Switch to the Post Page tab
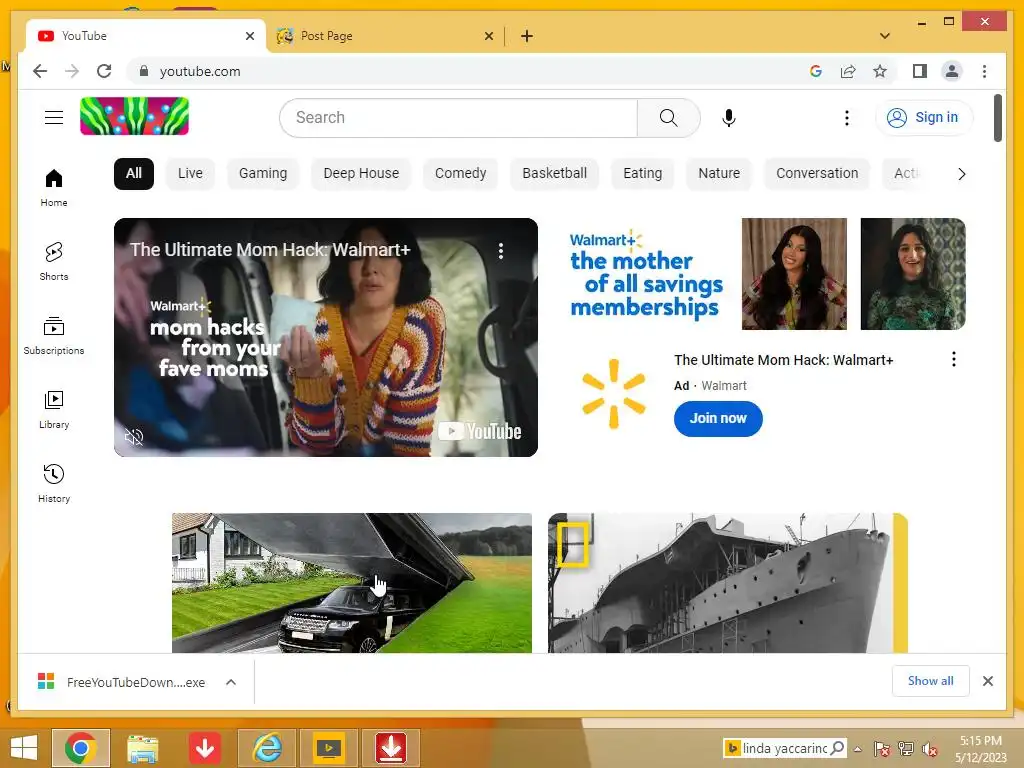 pos(385,36)
